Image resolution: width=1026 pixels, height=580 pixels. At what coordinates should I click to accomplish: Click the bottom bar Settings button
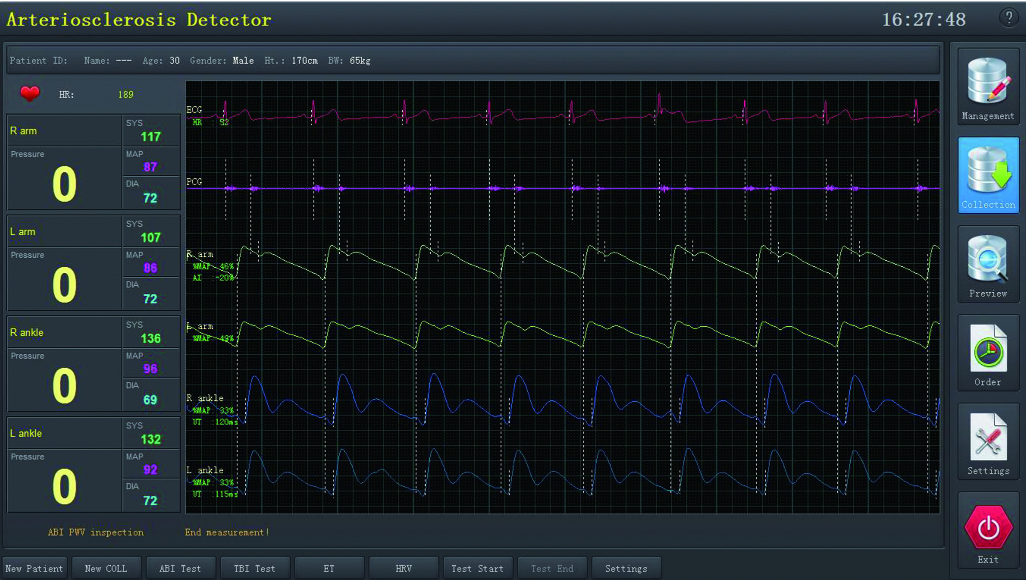coord(626,568)
